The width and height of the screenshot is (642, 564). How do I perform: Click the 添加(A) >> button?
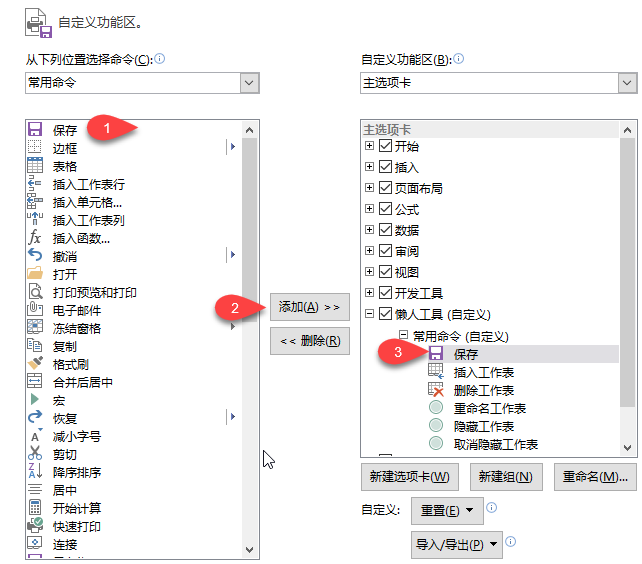click(x=309, y=307)
